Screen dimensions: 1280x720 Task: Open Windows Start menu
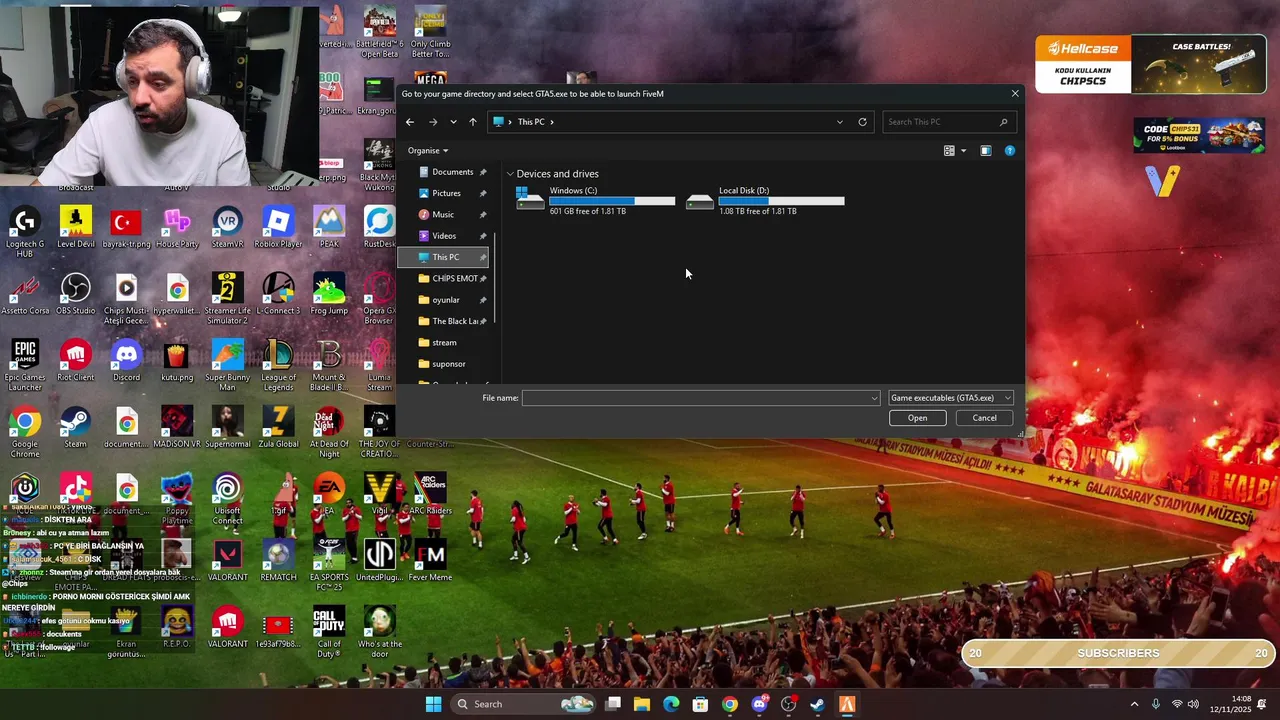tap(433, 704)
